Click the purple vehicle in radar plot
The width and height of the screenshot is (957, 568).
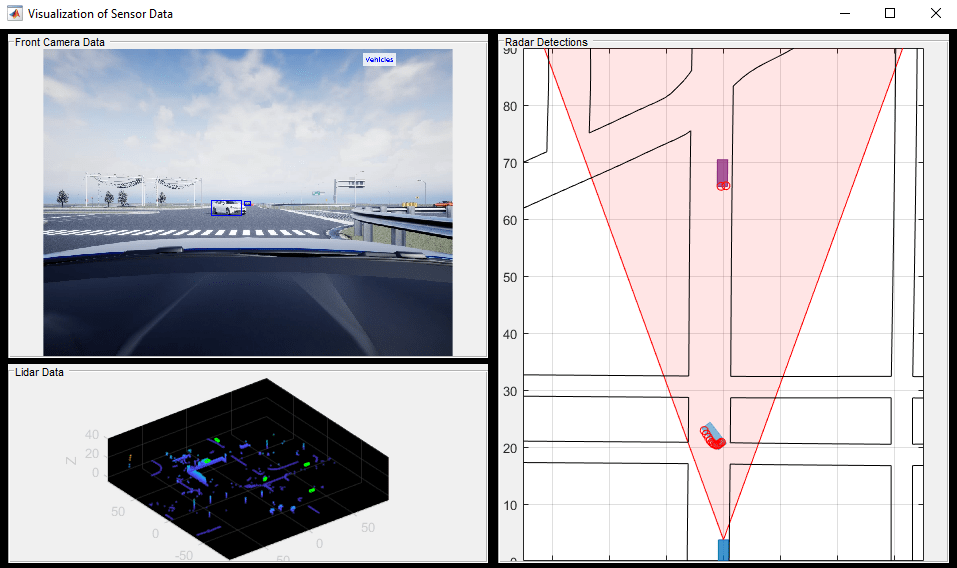click(x=723, y=173)
